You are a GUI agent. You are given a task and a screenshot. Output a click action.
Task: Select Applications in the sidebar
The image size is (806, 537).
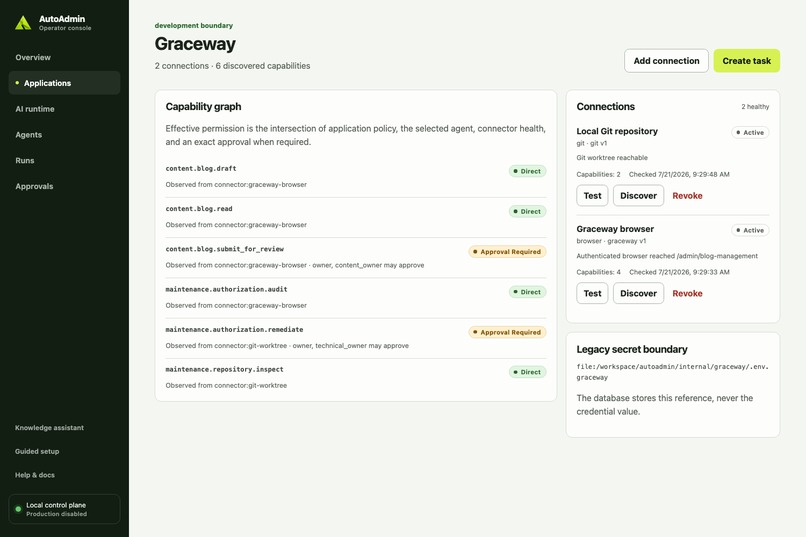[64, 83]
